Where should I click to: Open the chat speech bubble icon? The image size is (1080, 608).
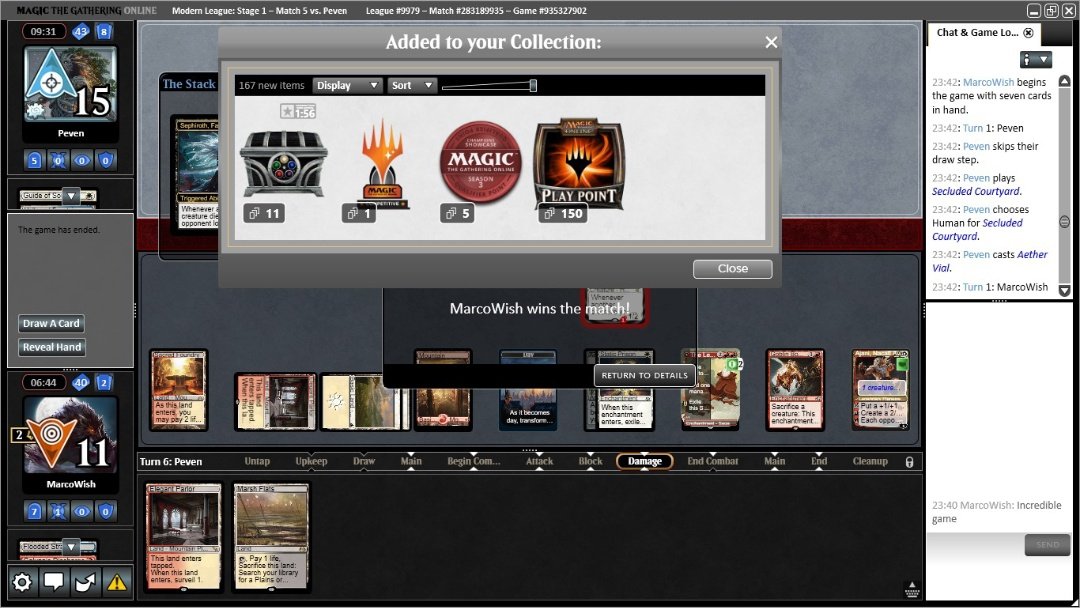click(54, 582)
